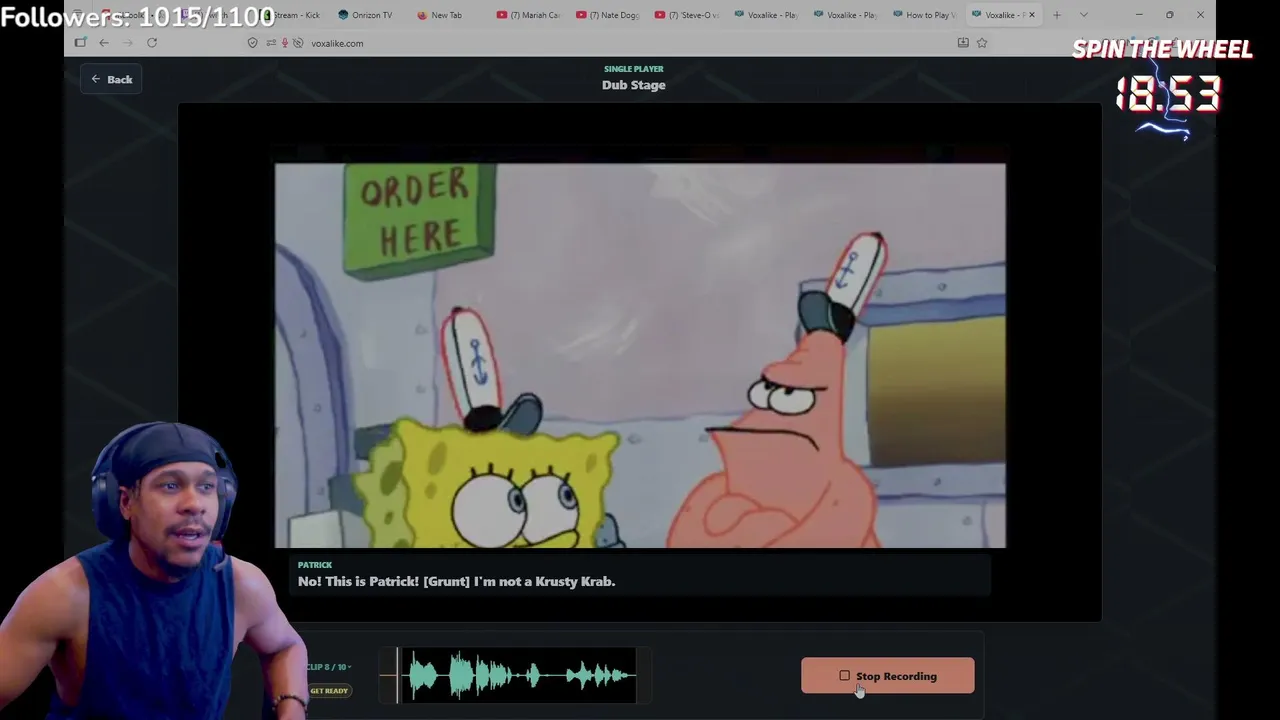Click the microphone permission indicator
Viewport: 1280px width, 720px height.
tap(285, 43)
